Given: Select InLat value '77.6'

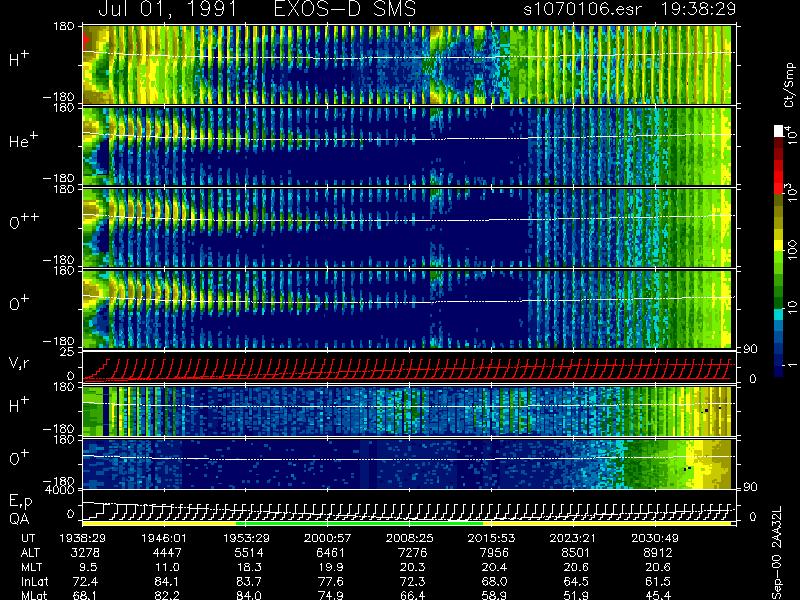Looking at the screenshot, I should tap(331, 581).
